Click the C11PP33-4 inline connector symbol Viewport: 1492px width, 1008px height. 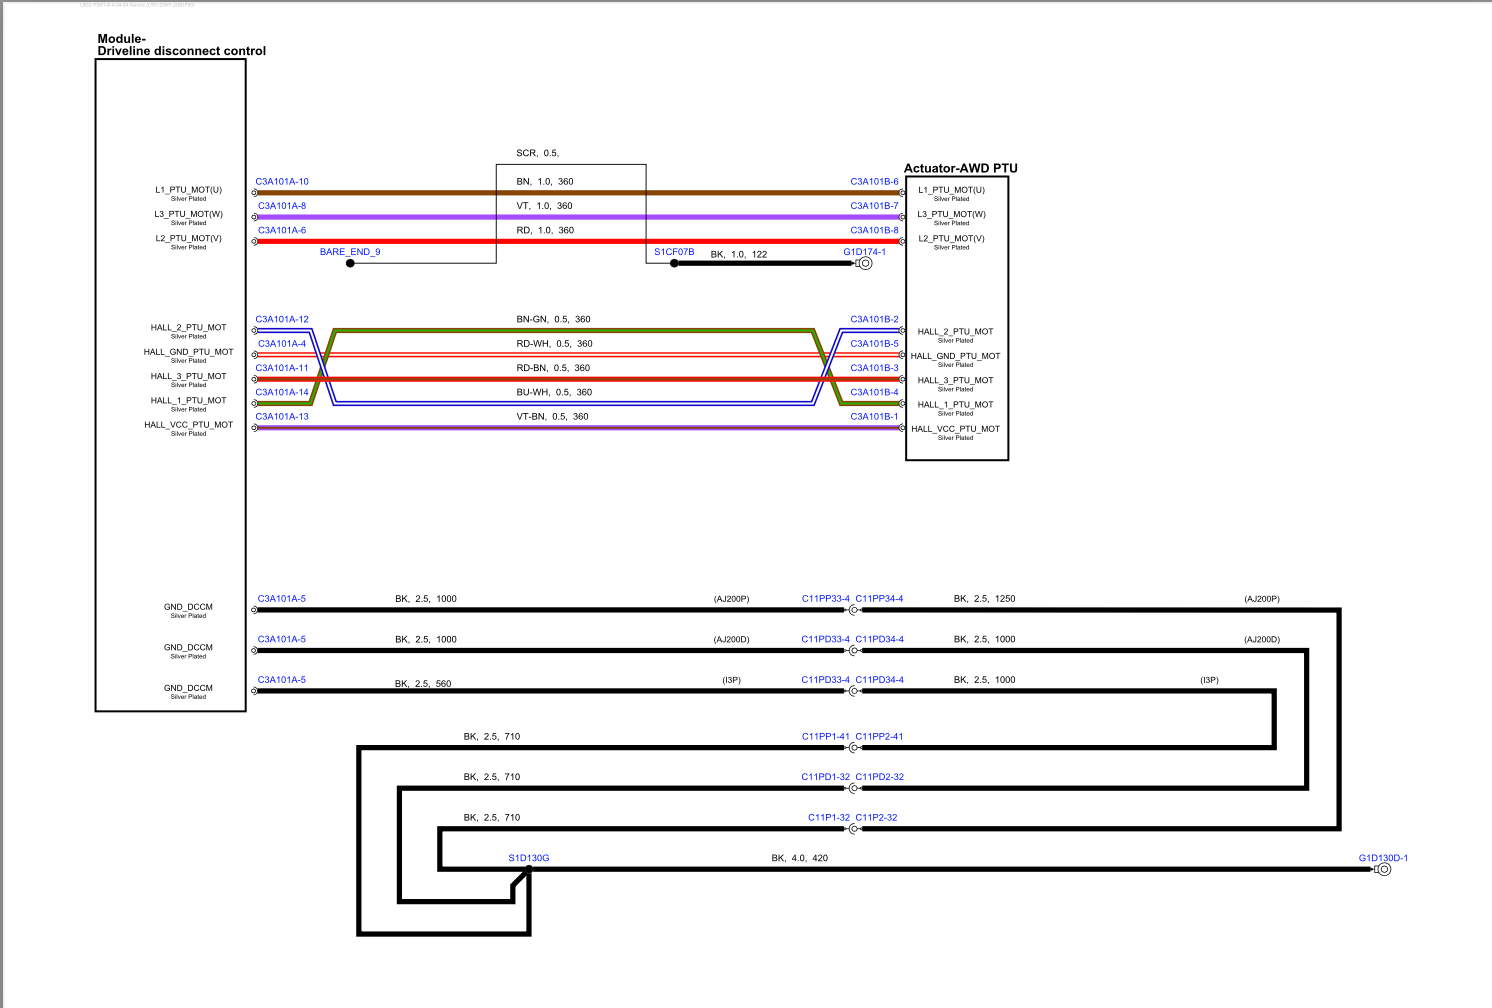pos(853,610)
